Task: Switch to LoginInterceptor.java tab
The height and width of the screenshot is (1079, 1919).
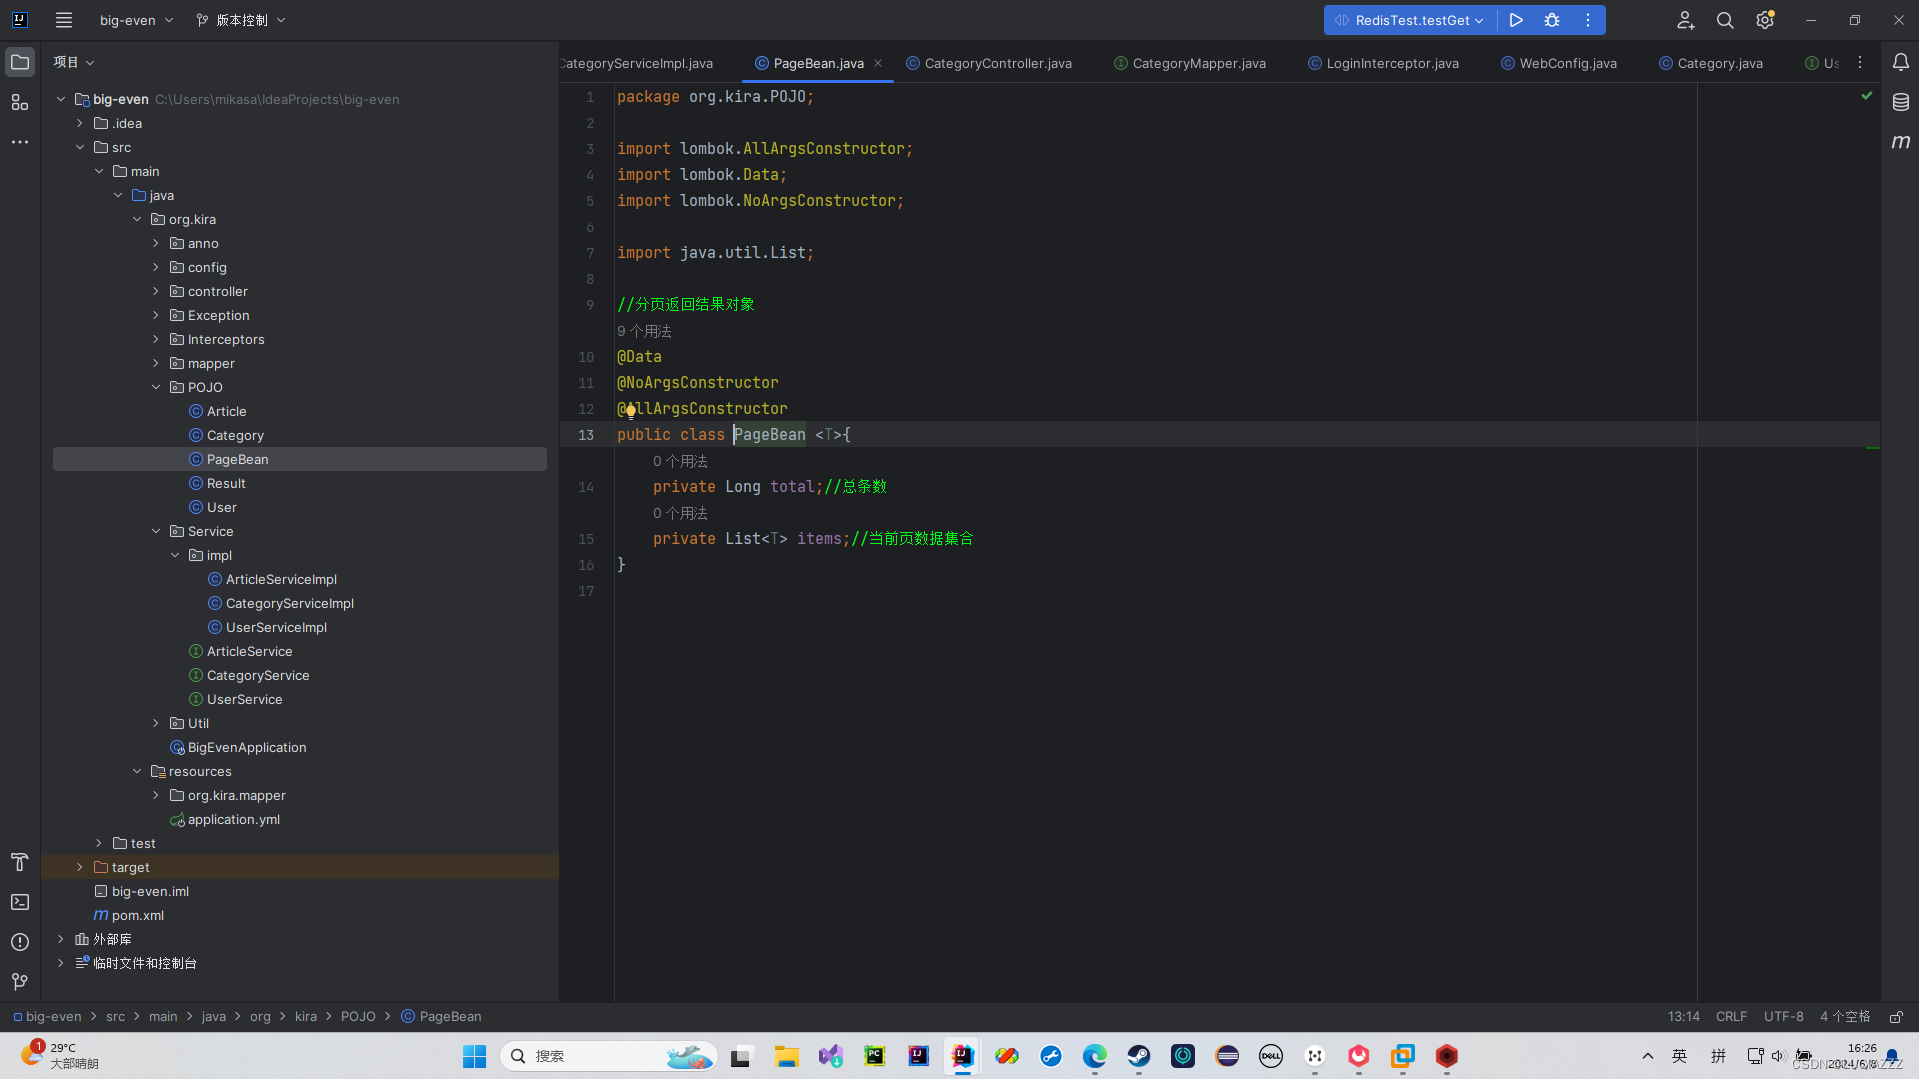Action: [1383, 63]
